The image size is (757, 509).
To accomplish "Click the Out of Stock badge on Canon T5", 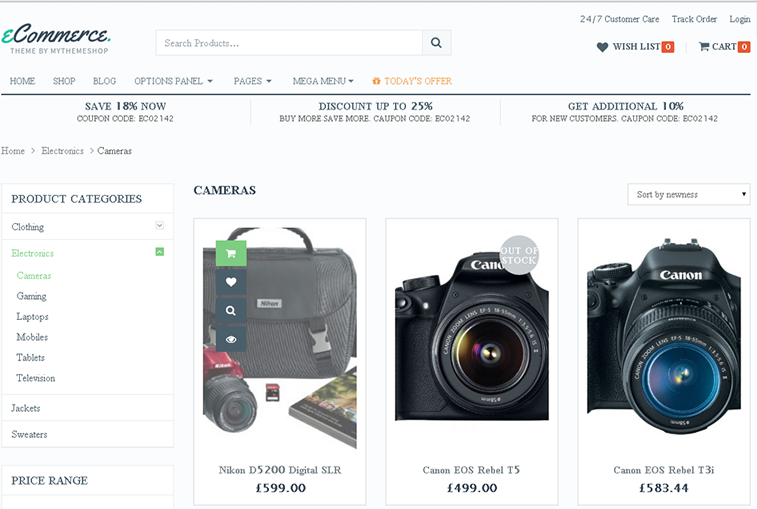I will pos(519,255).
